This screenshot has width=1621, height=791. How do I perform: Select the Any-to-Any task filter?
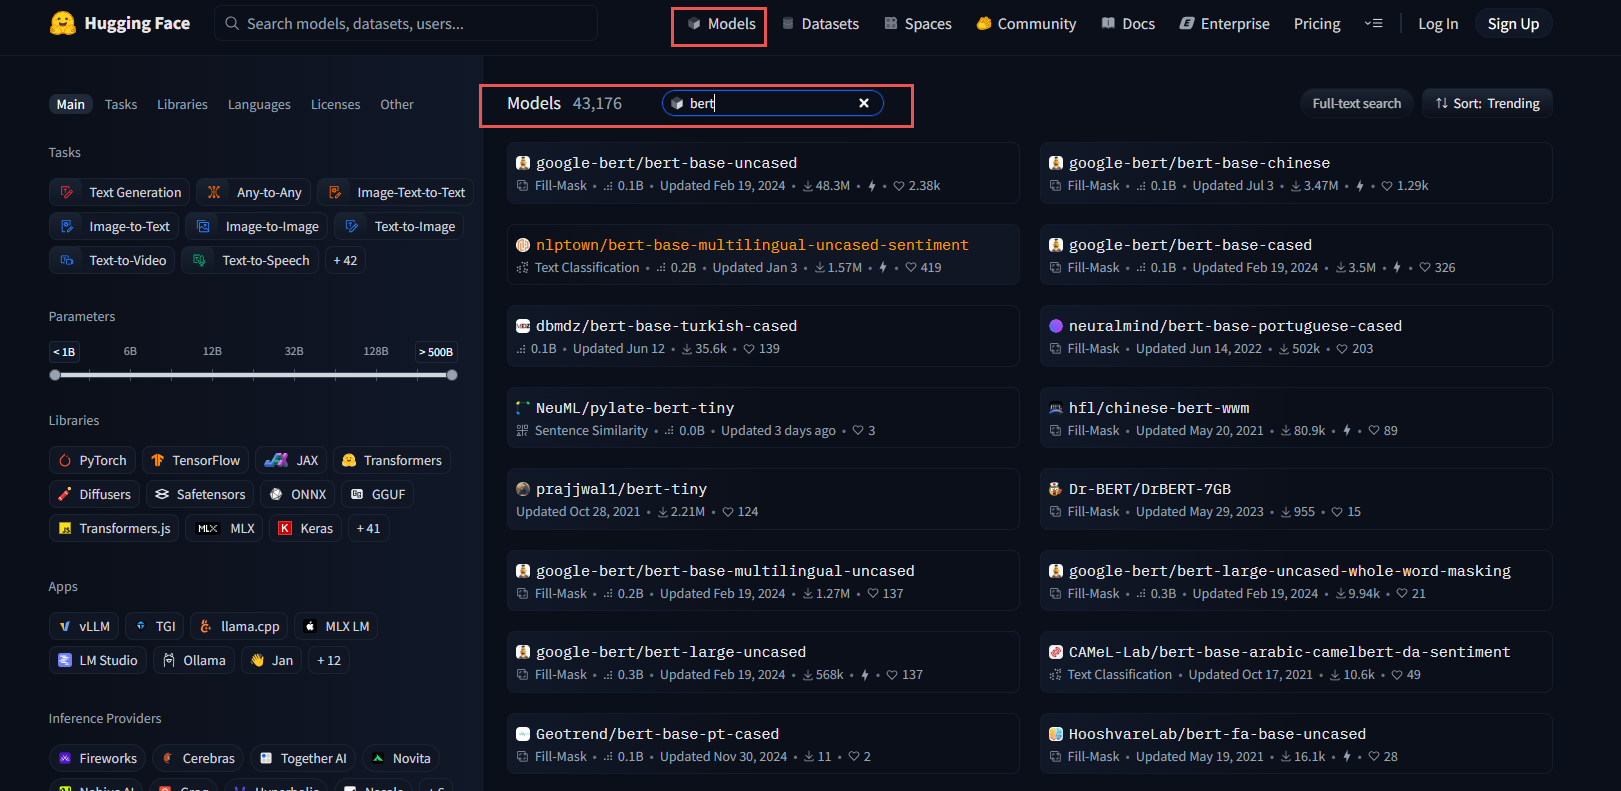(254, 192)
